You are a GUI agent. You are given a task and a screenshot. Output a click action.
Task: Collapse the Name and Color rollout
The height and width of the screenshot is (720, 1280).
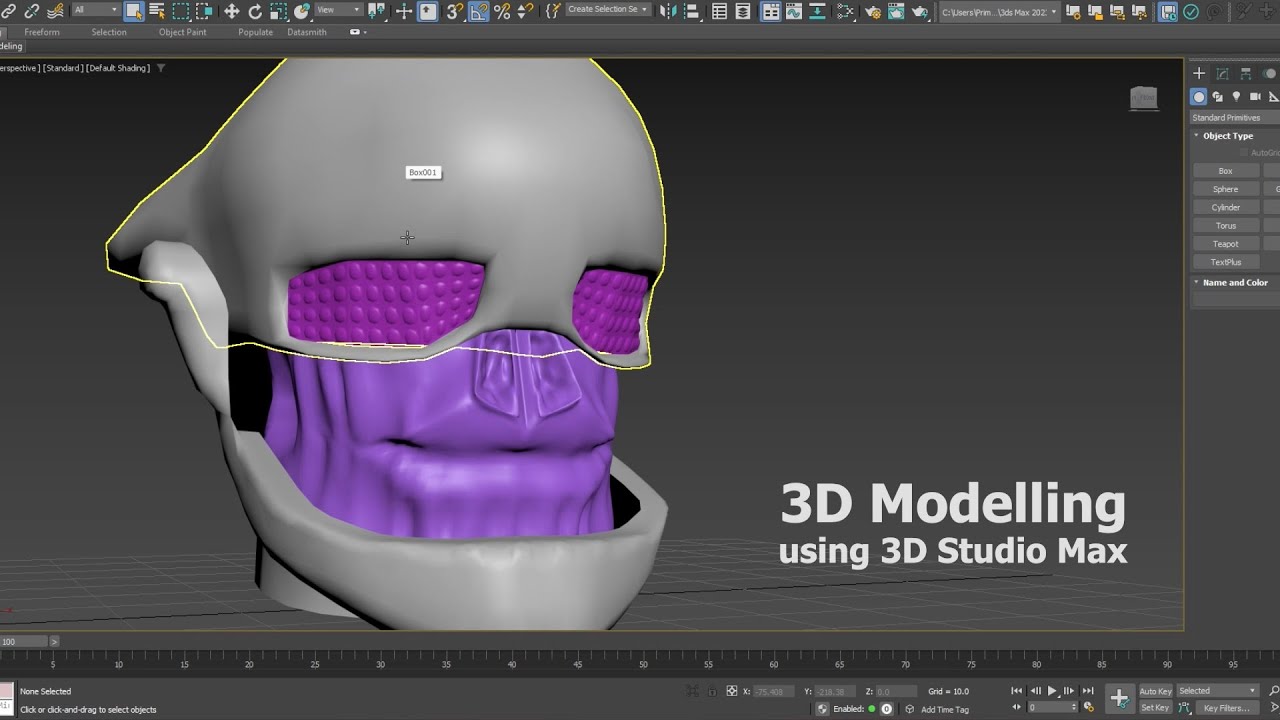(1235, 283)
